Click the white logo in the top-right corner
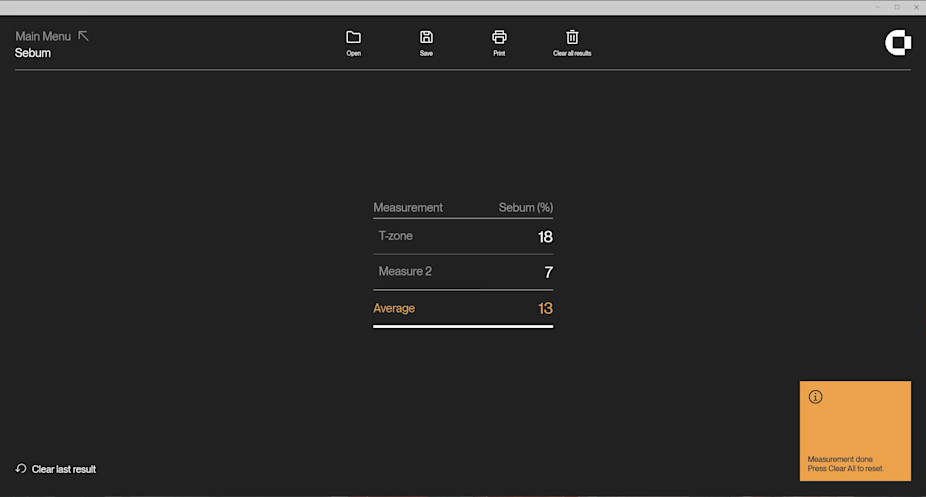This screenshot has height=497, width=926. (897, 43)
